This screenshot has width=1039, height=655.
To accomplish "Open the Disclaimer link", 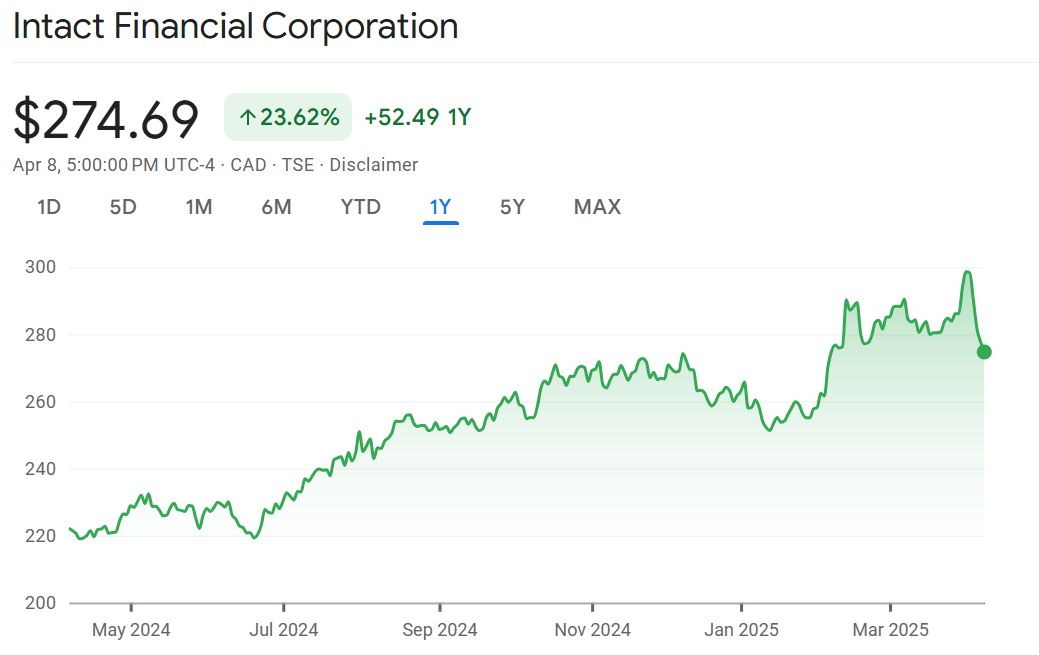I will tap(373, 165).
